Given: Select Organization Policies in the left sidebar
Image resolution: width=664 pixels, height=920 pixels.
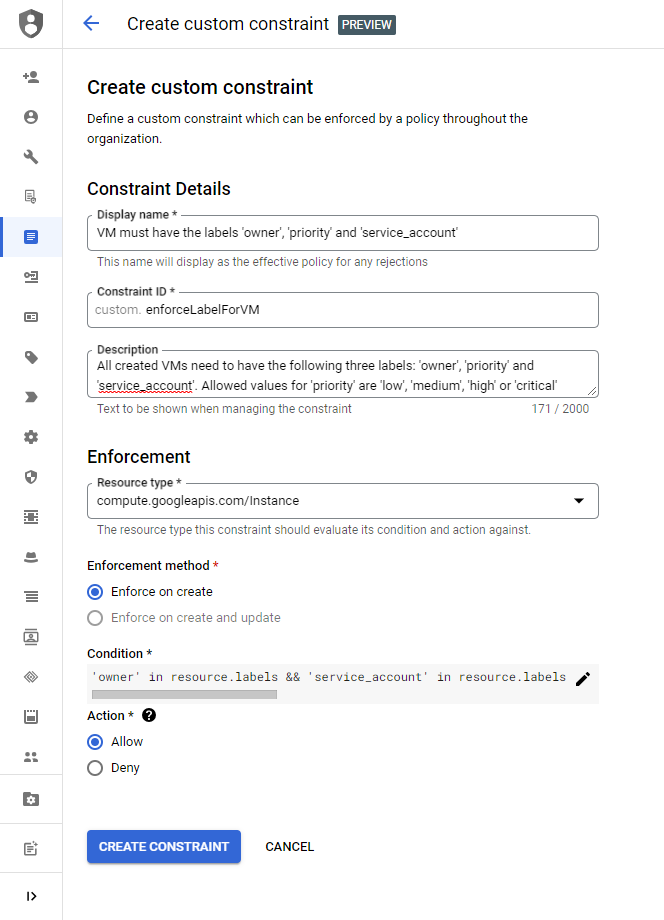Looking at the screenshot, I should 30,237.
